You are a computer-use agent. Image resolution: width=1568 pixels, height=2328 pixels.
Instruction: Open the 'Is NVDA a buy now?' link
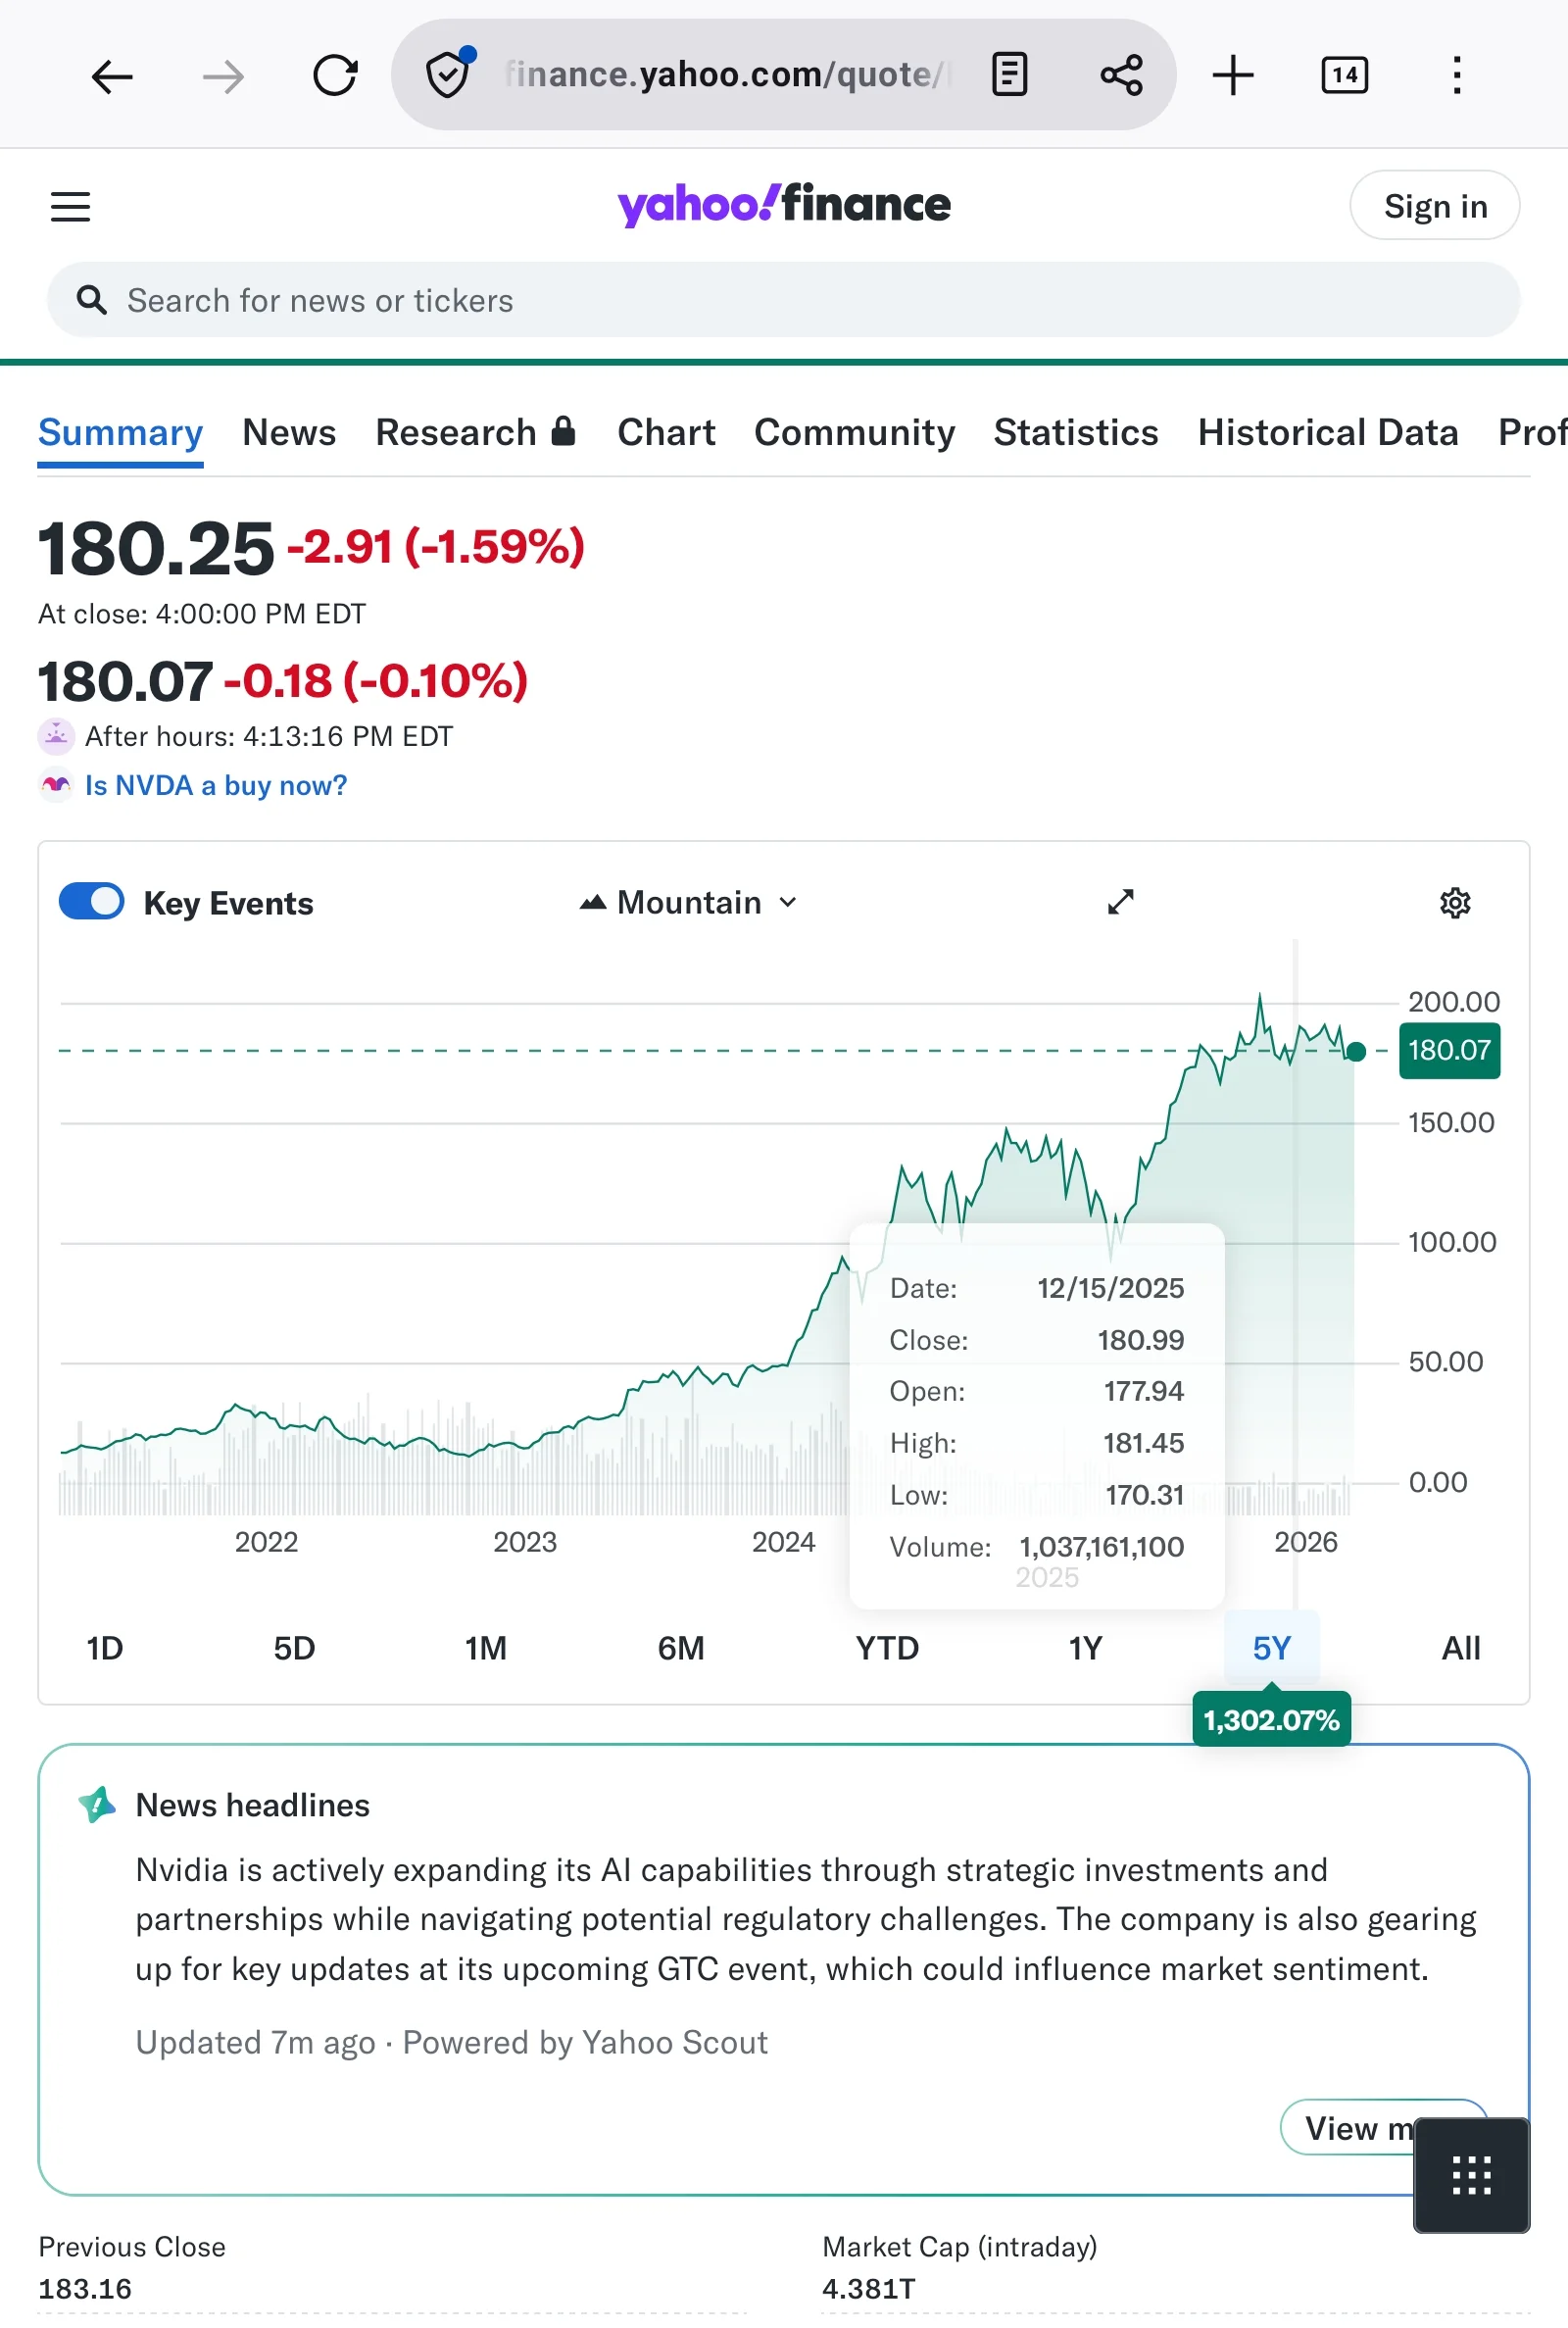(x=215, y=785)
